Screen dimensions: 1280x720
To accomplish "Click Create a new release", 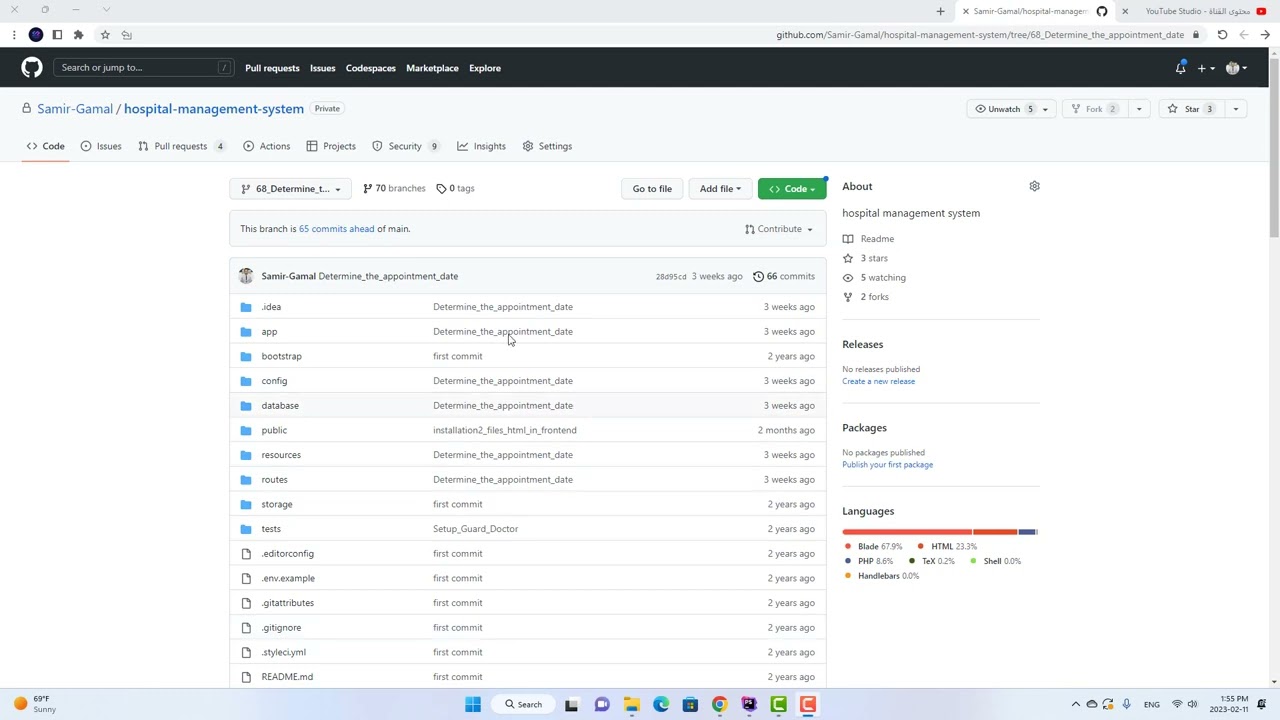I will 878,381.
